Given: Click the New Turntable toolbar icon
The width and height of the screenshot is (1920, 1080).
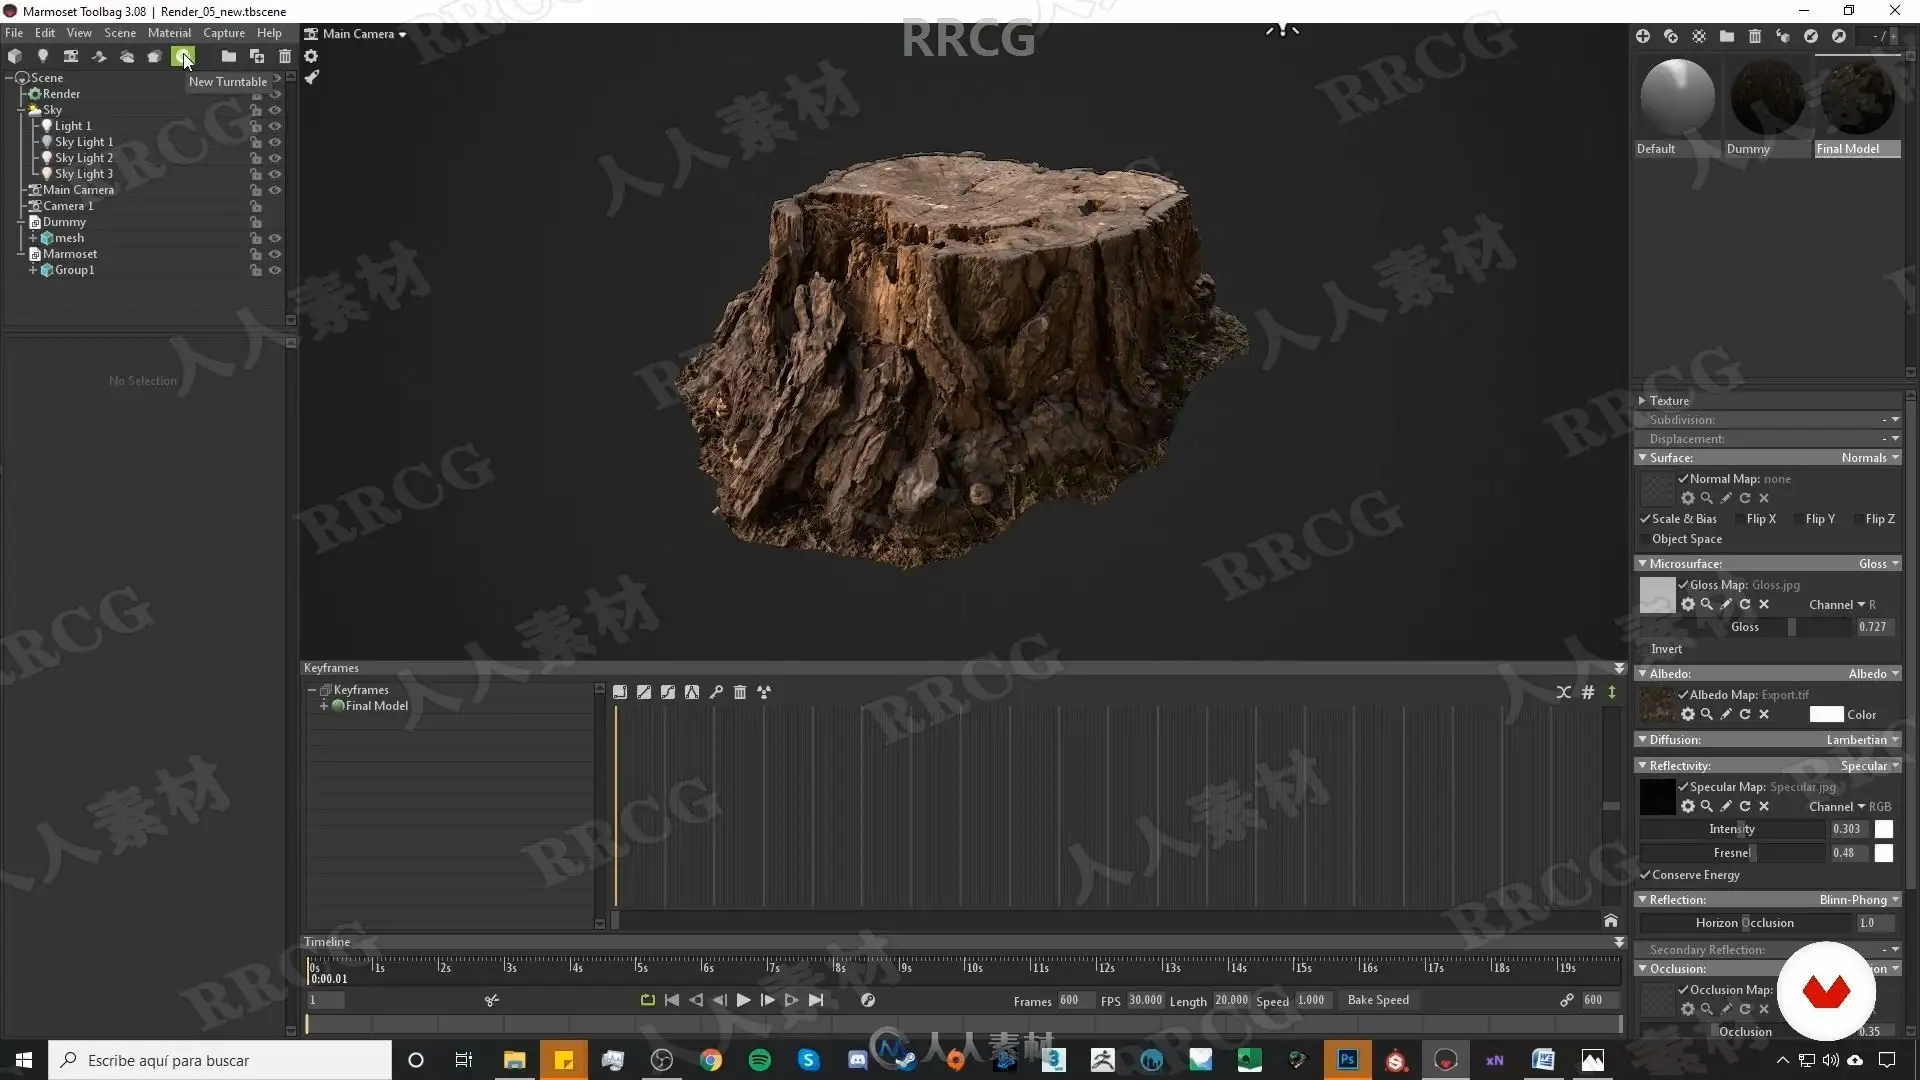Looking at the screenshot, I should 182,56.
